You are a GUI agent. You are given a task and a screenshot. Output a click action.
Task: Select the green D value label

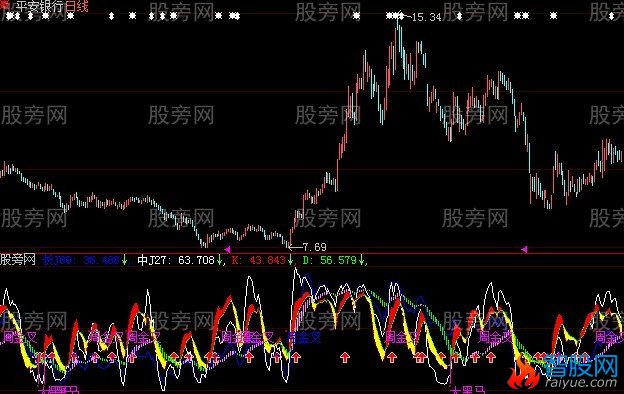tap(330, 261)
